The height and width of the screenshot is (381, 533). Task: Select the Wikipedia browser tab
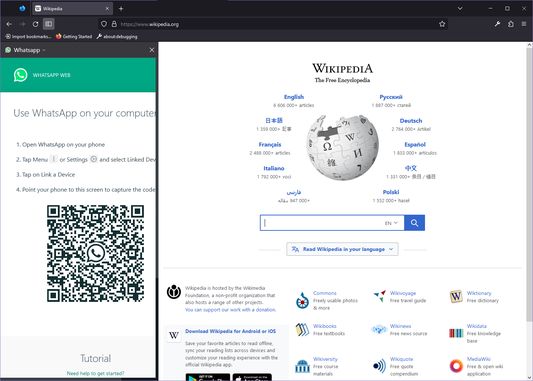click(x=72, y=9)
